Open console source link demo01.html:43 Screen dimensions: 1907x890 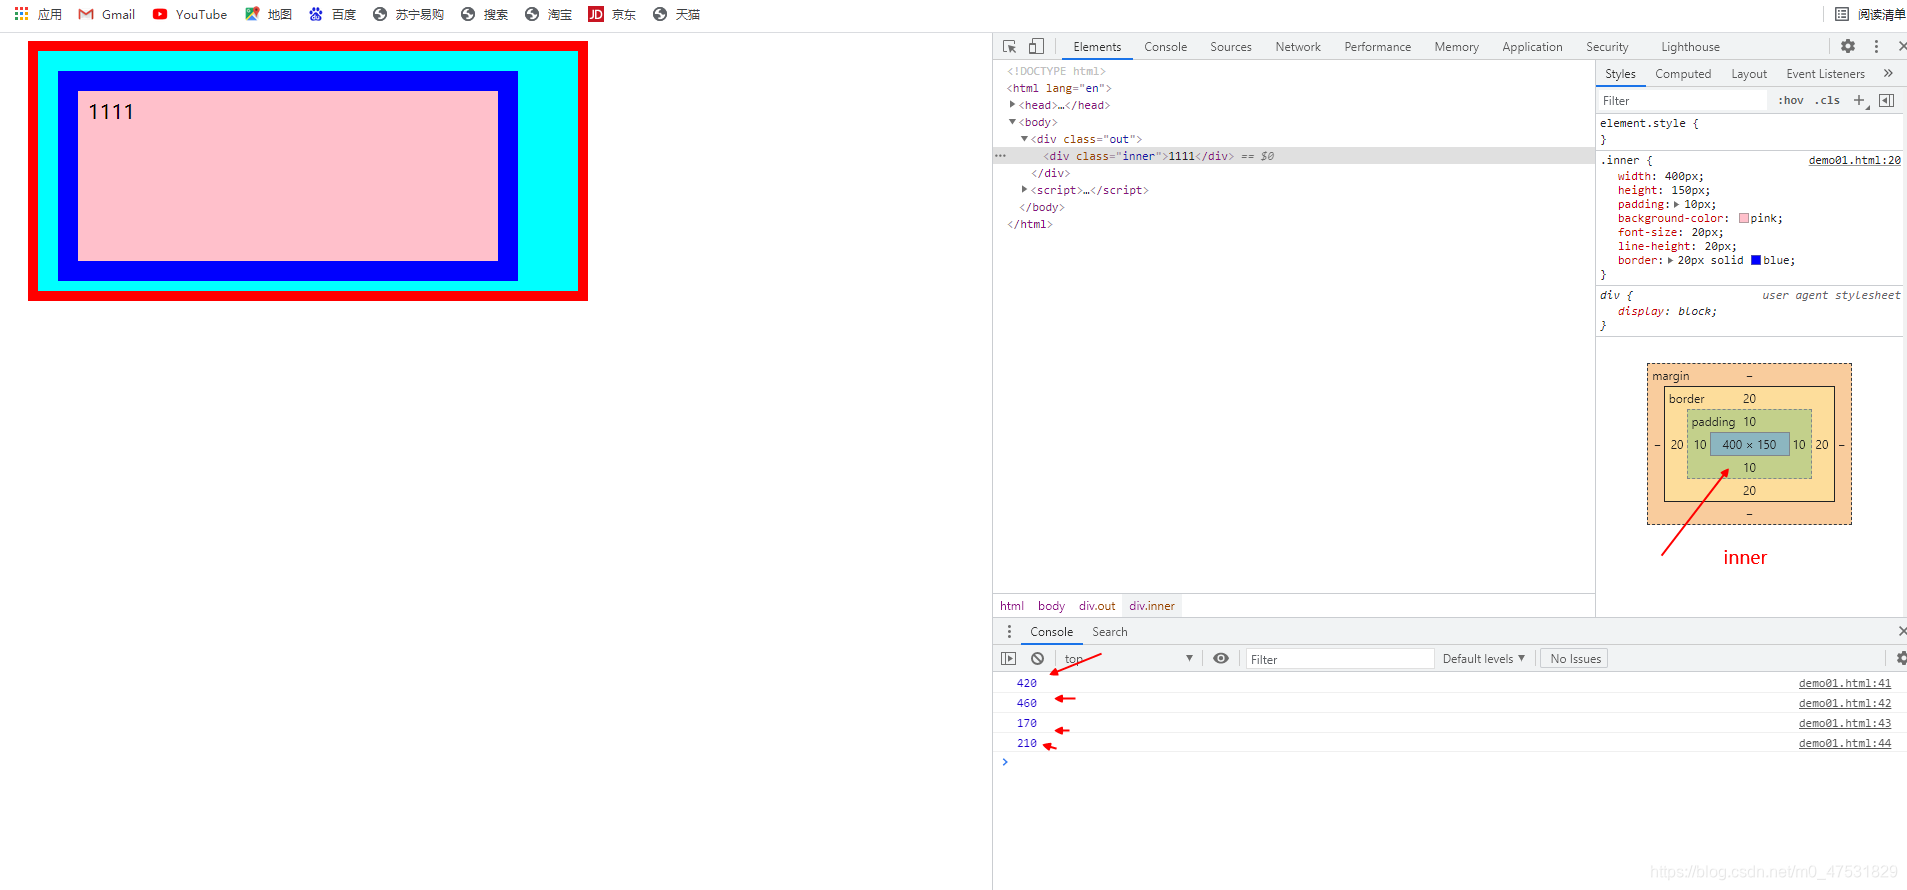coord(1844,723)
